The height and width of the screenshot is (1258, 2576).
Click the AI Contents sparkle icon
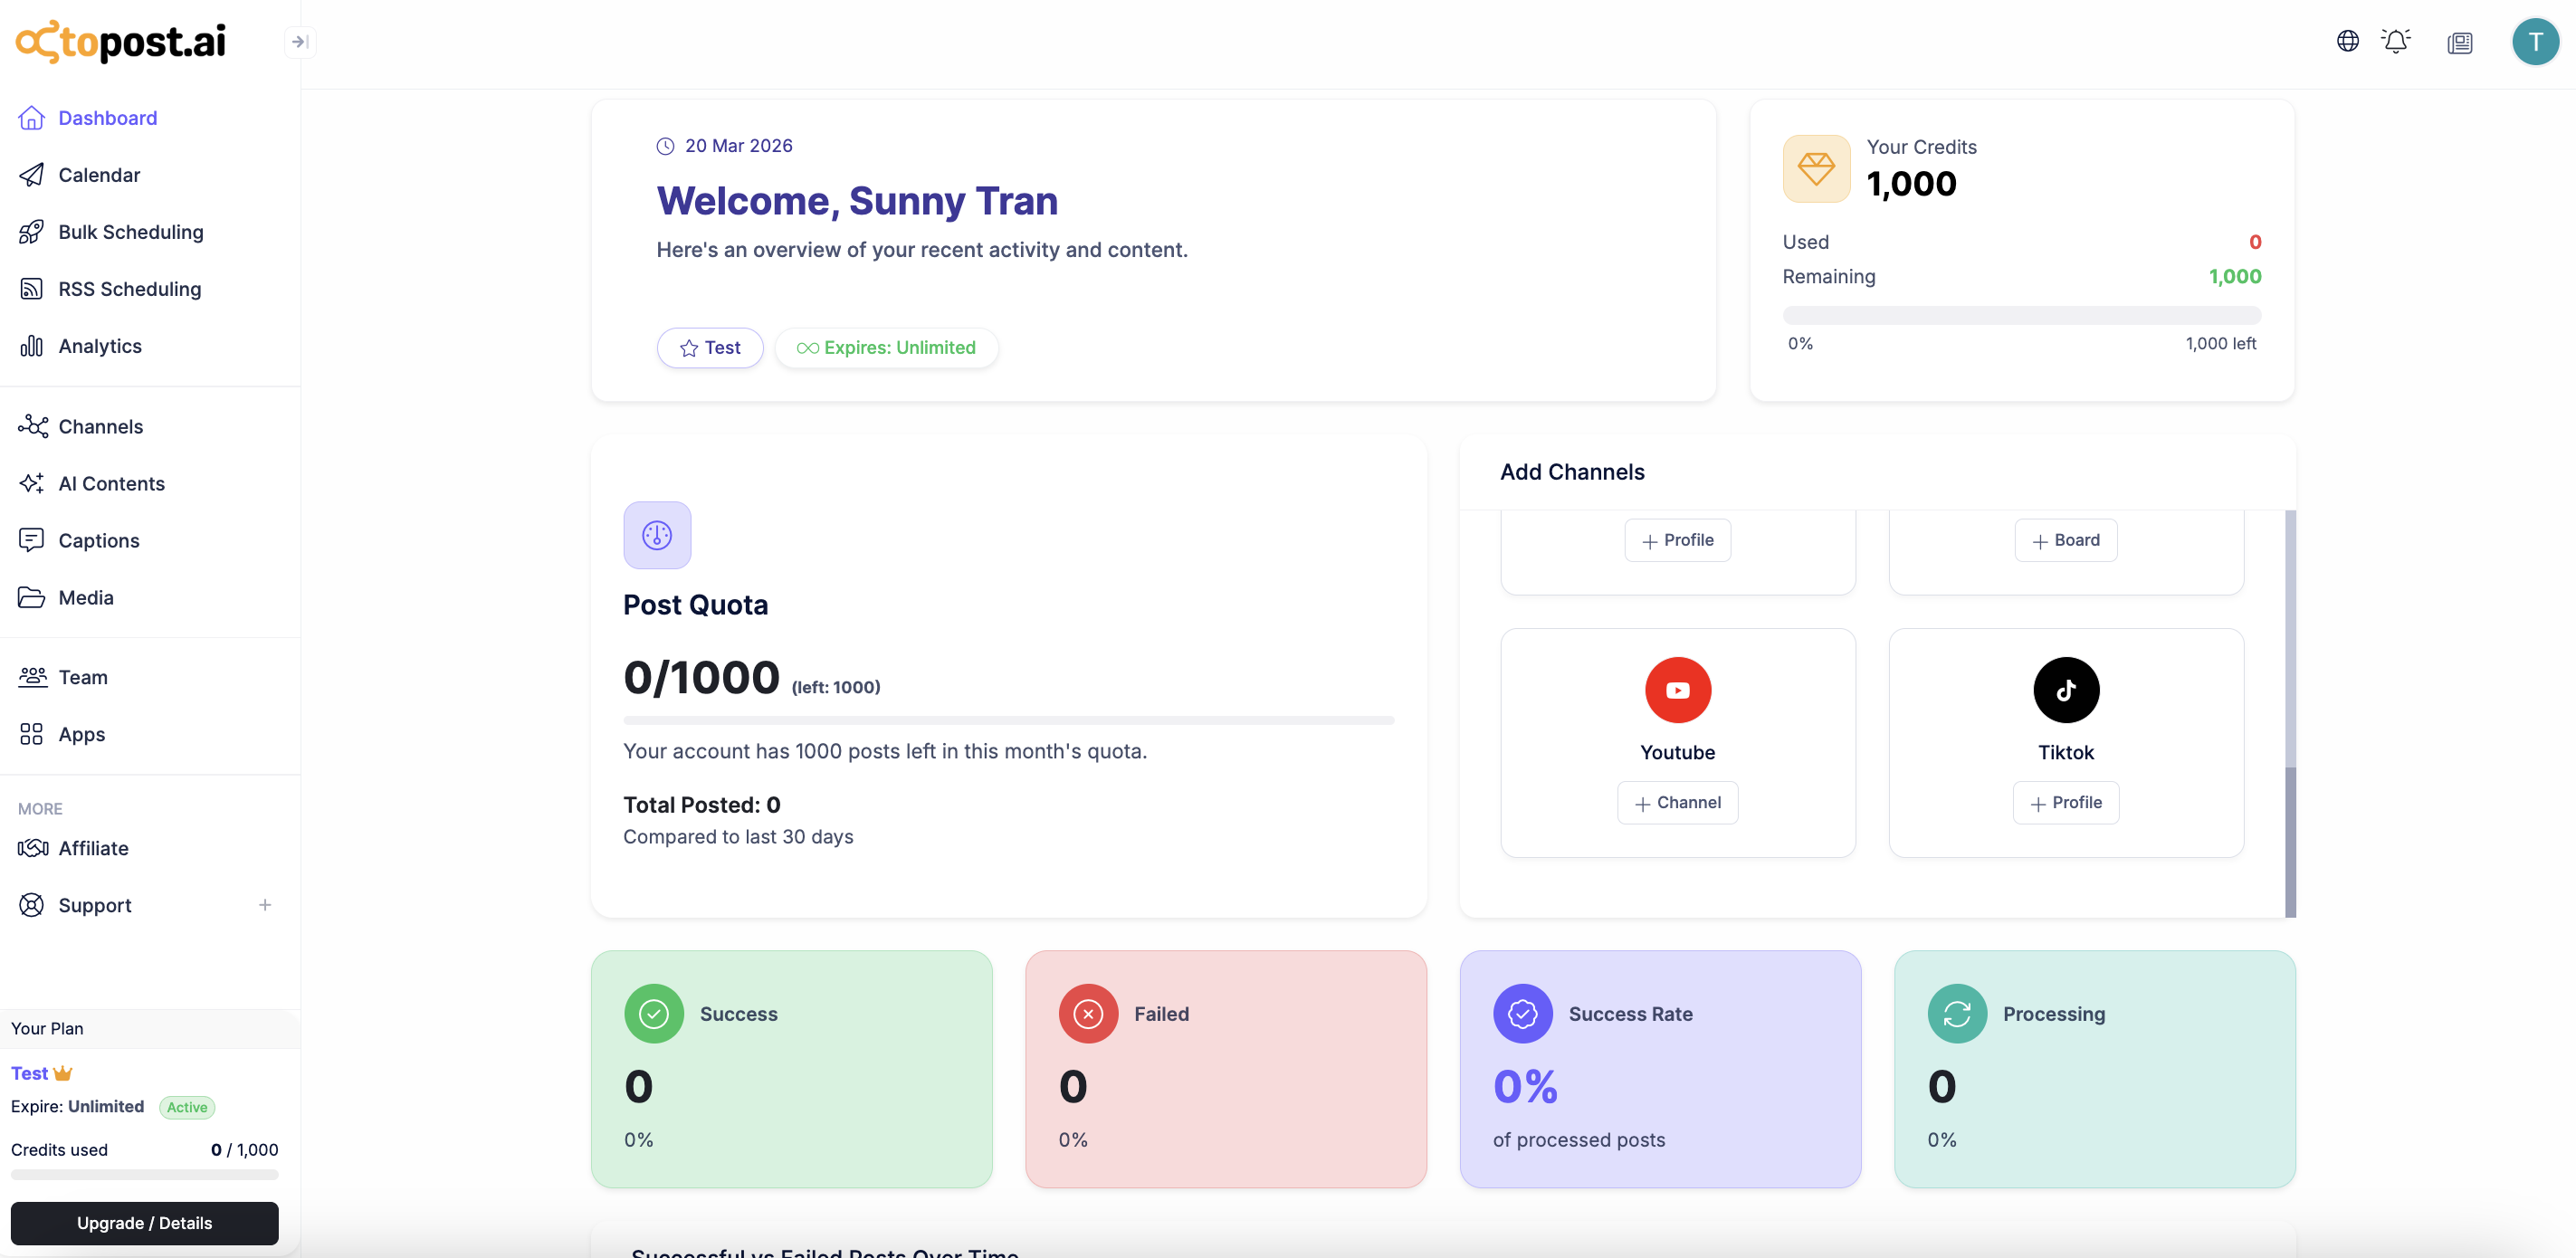pos(31,483)
